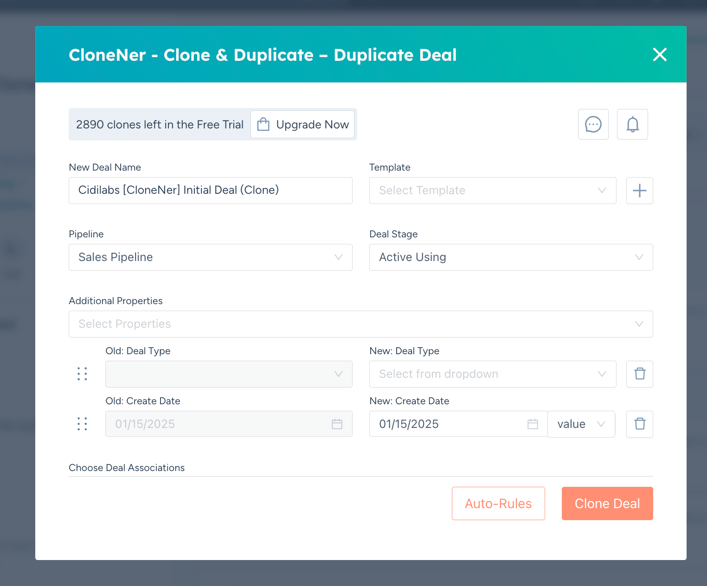Open the Pipeline dropdown
This screenshot has height=586, width=707.
click(210, 257)
